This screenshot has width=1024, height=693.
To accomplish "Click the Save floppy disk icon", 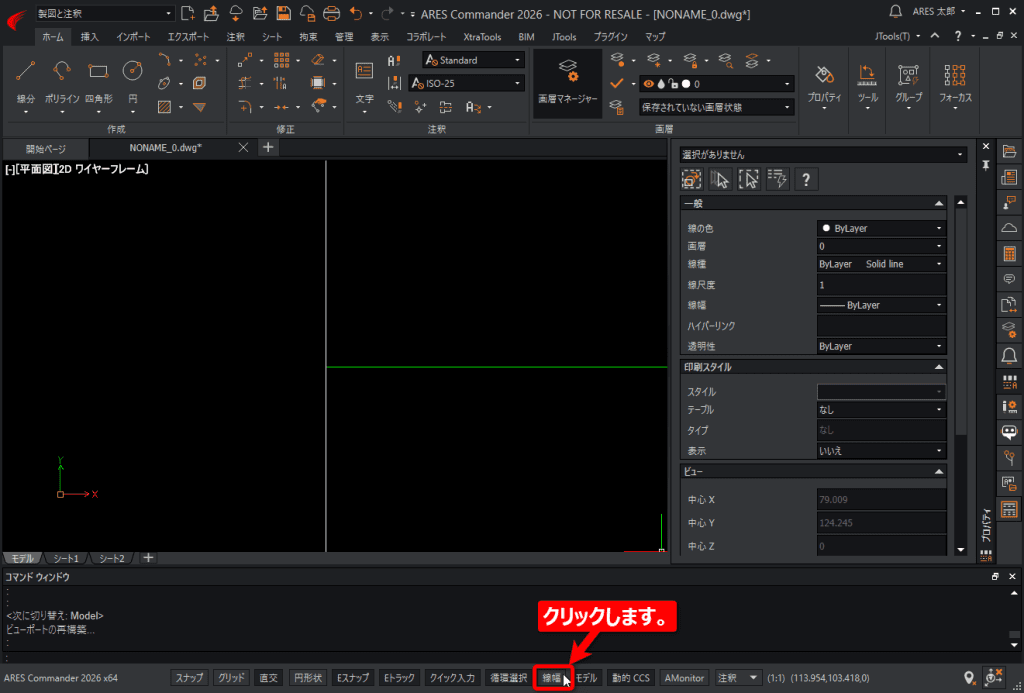I will click(283, 12).
